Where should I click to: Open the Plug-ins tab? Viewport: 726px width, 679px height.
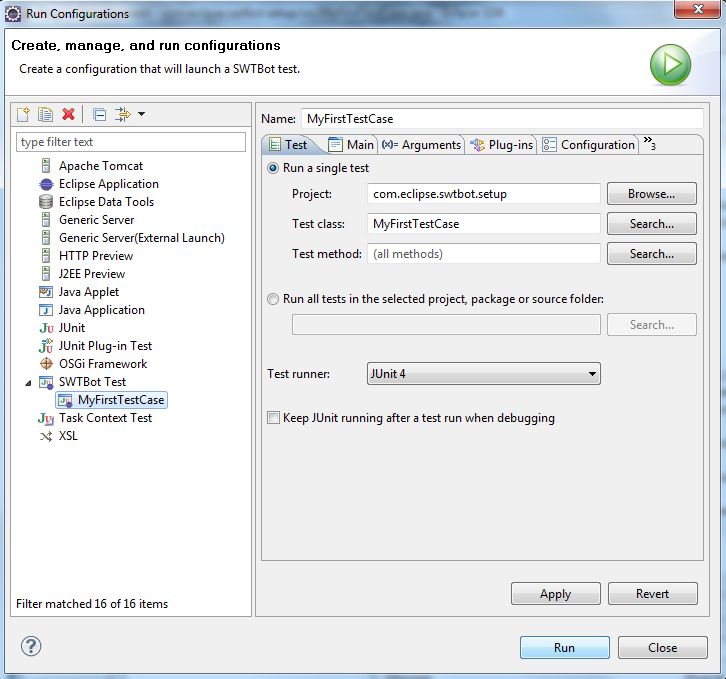501,145
